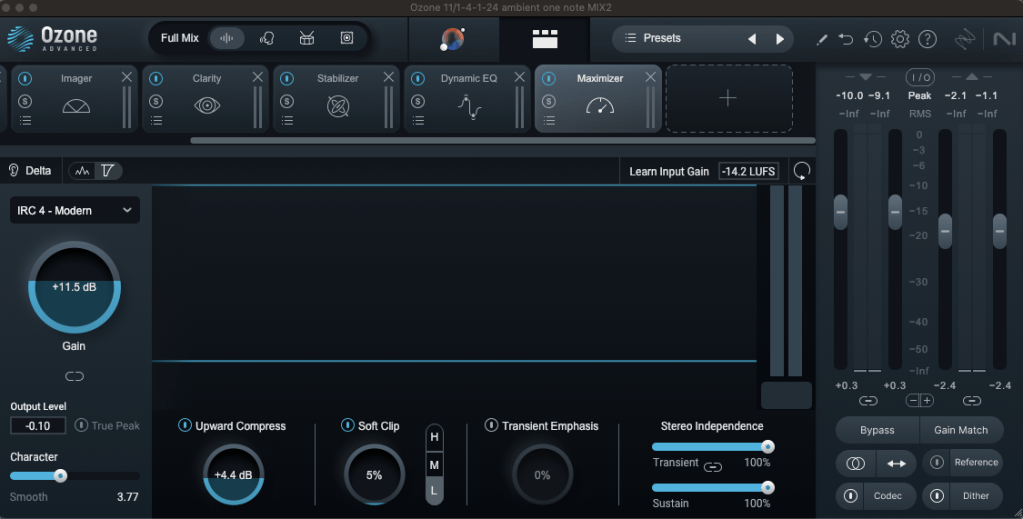Open Ozone settings gear icon
Screen dimensions: 1023x519
[x=900, y=39]
